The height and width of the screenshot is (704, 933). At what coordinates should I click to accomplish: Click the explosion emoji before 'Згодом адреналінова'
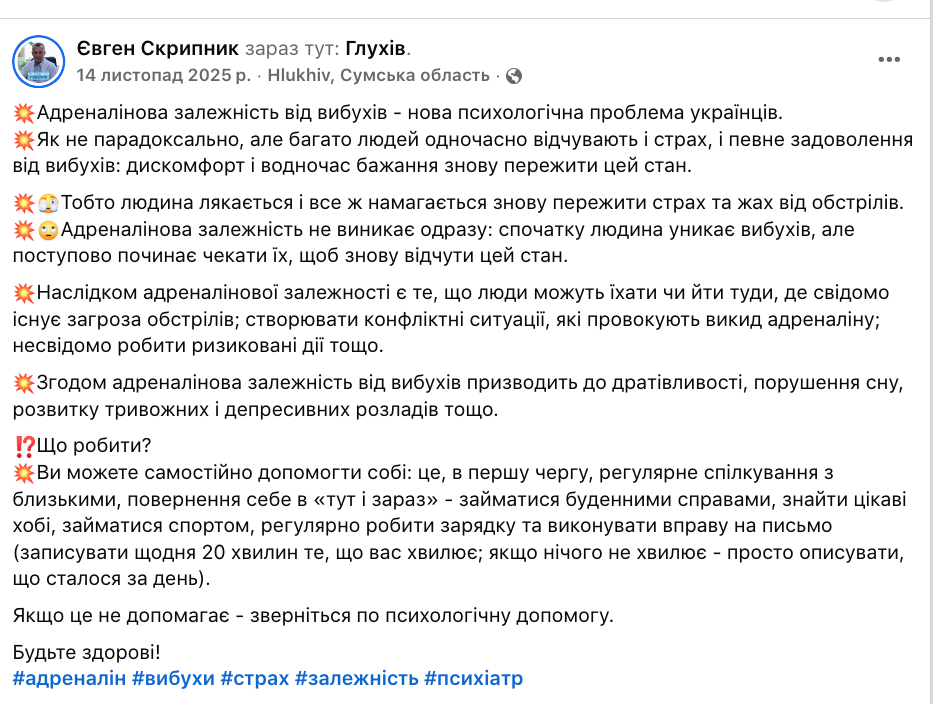coord(24,382)
